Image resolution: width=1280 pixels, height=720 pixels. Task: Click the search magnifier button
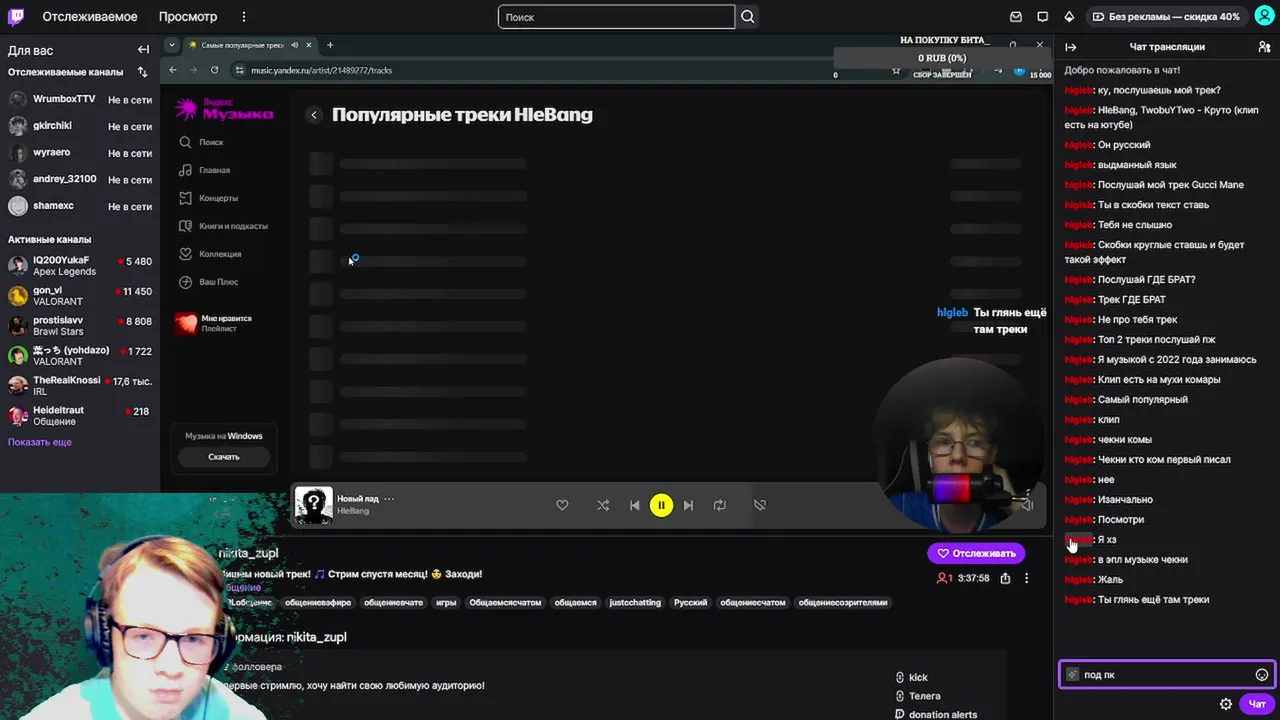click(x=748, y=17)
